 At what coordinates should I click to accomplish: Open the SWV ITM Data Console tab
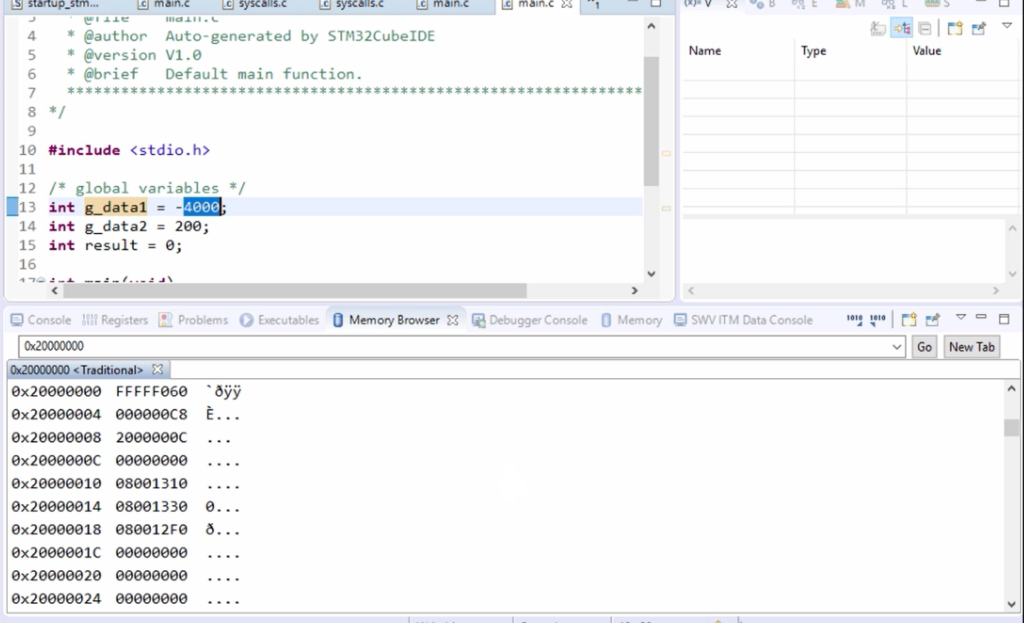click(x=743, y=320)
